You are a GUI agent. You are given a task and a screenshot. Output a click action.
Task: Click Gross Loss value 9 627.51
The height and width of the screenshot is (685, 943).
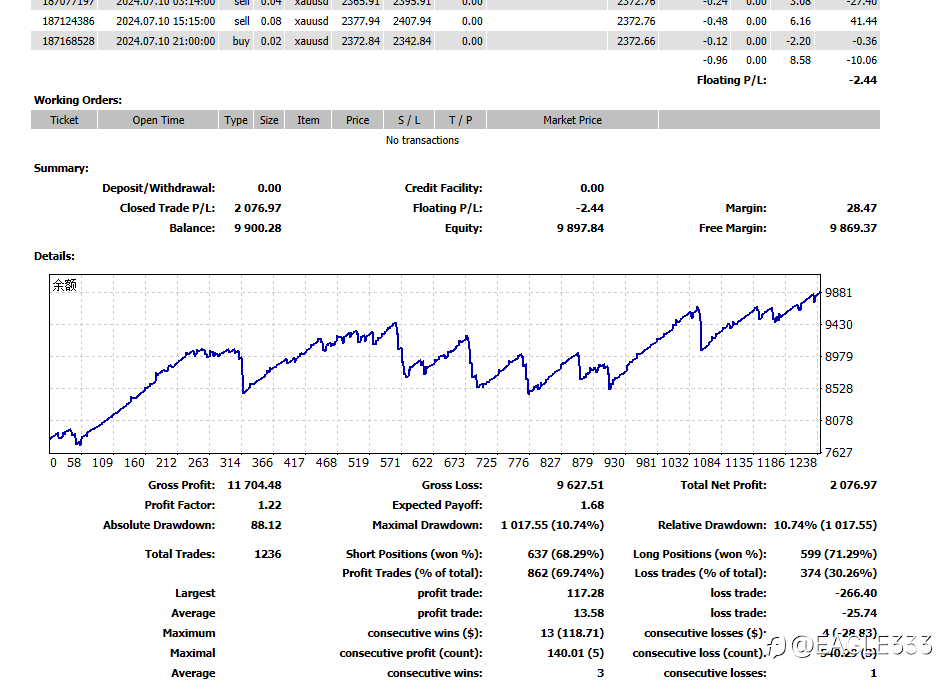click(580, 485)
